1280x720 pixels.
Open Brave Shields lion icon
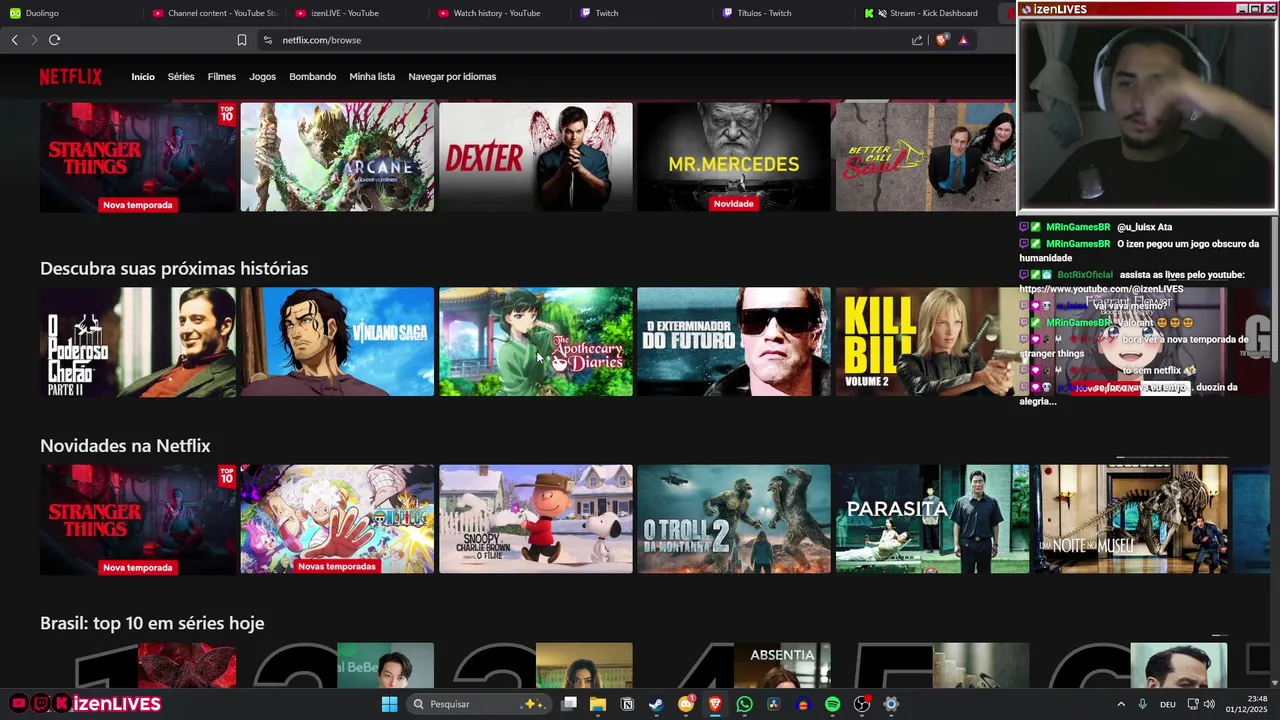(941, 40)
